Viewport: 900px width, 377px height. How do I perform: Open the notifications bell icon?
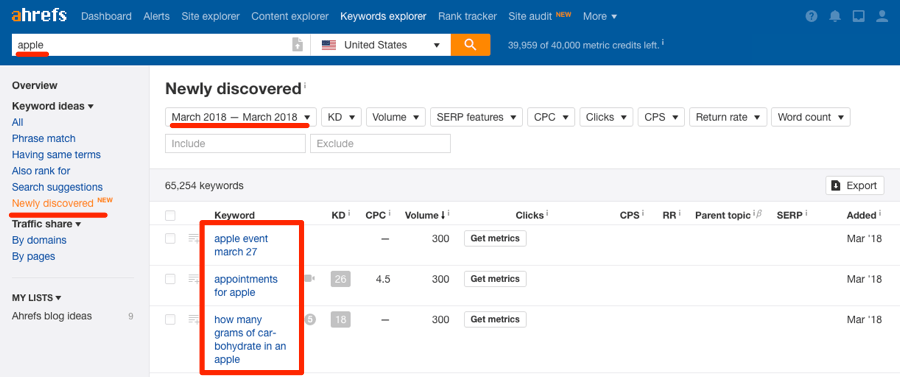pos(835,16)
